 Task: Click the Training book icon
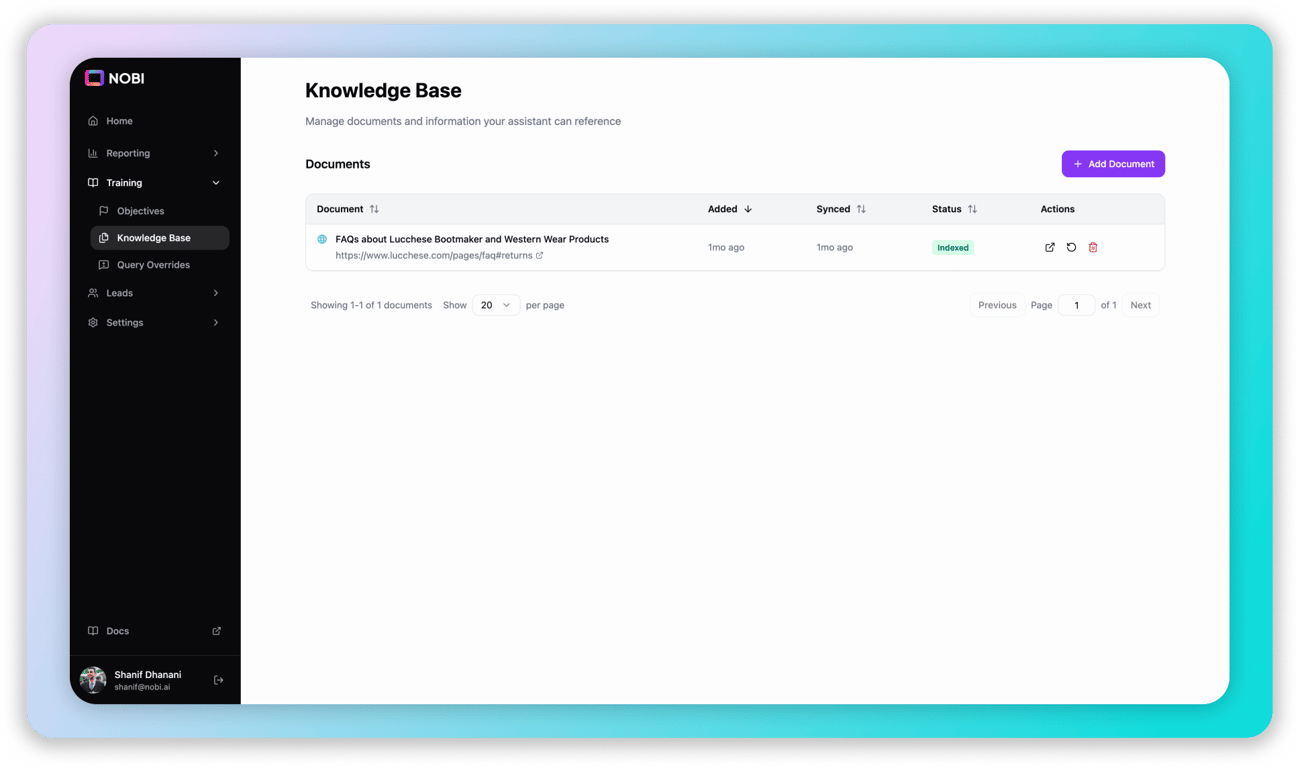pyautogui.click(x=93, y=183)
